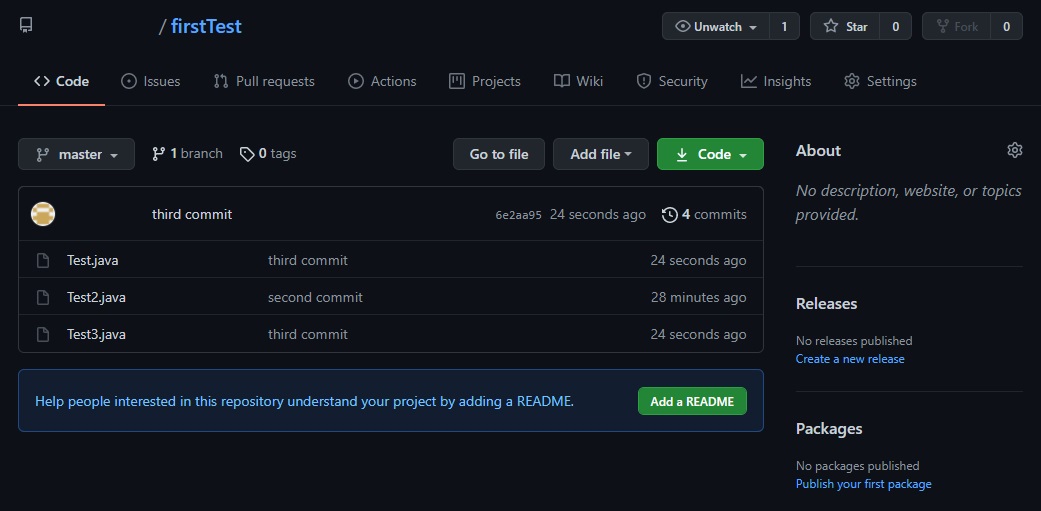The width and height of the screenshot is (1041, 511).
Task: Click '24 seconds ago' in Test.java row
Action: click(698, 260)
